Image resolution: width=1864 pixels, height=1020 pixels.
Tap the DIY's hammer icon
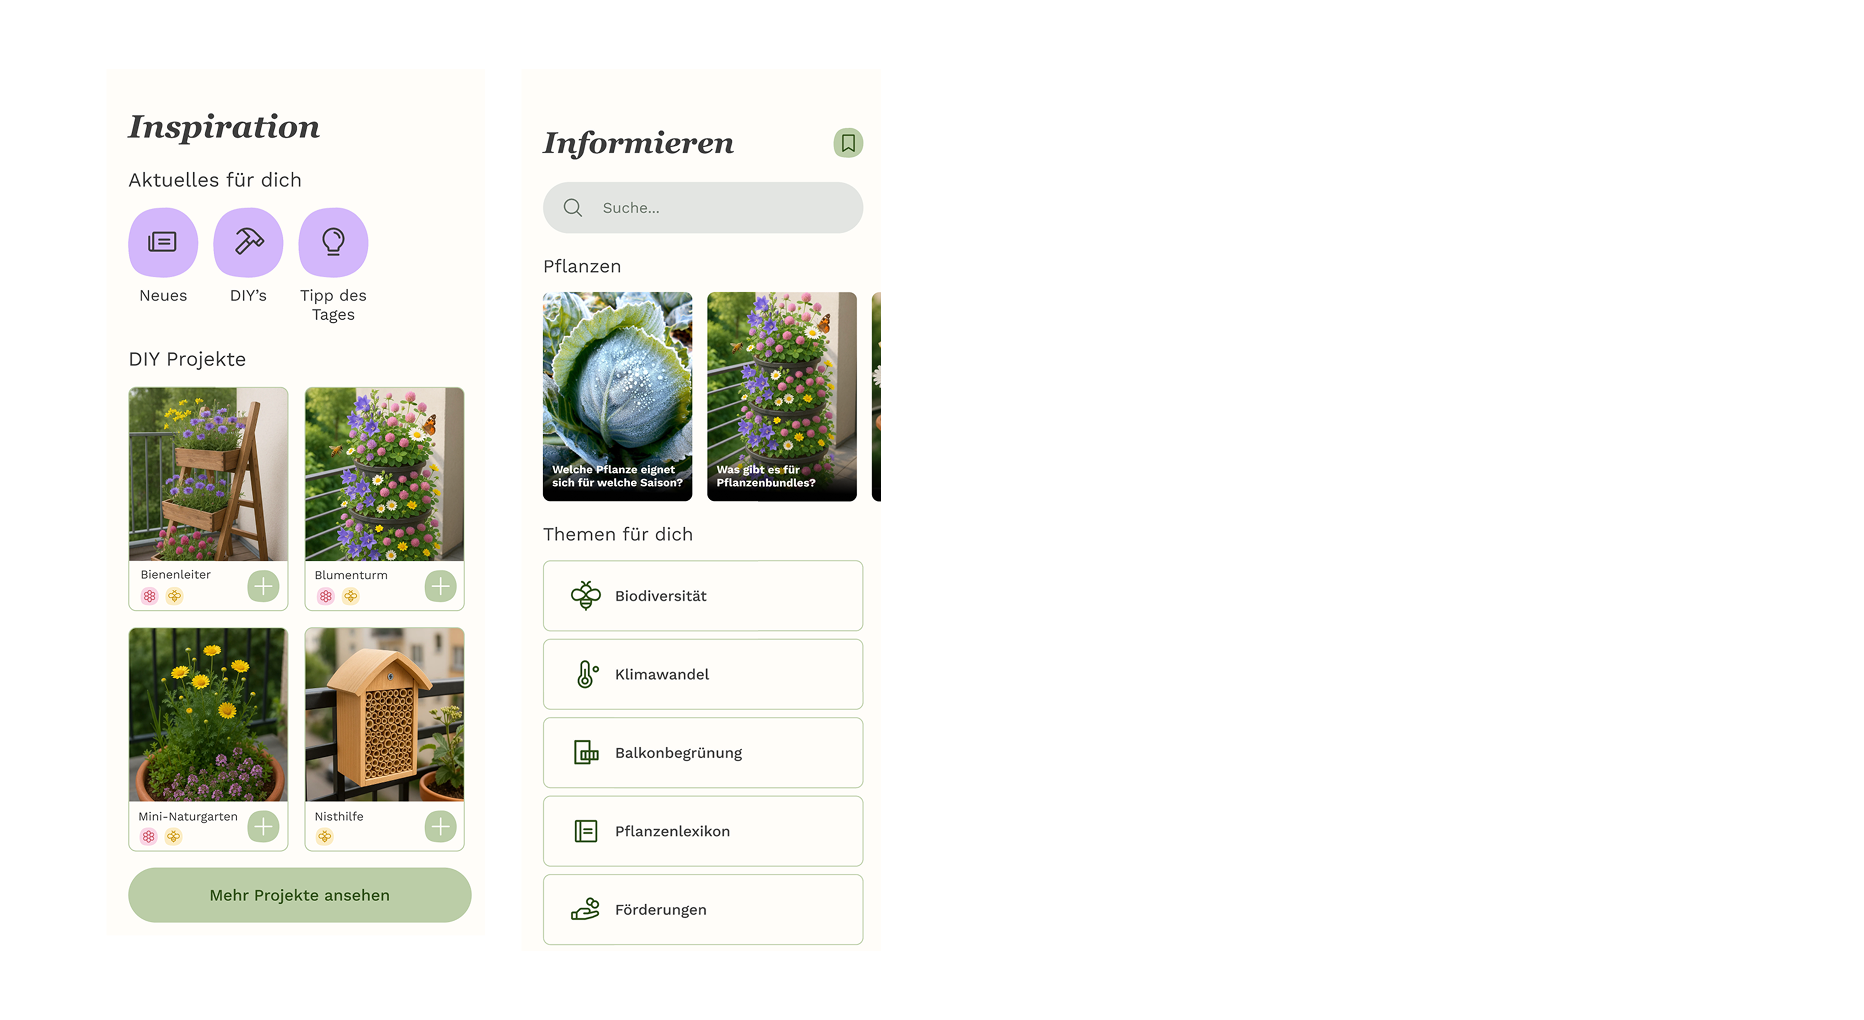(x=248, y=242)
